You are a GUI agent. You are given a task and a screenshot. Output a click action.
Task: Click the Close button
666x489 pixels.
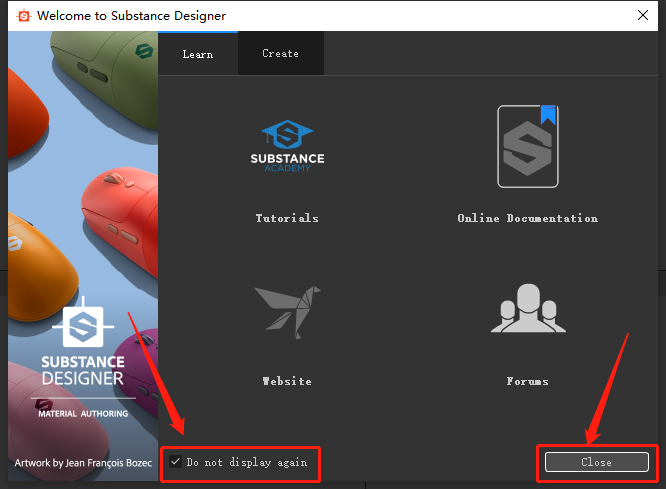coord(597,462)
